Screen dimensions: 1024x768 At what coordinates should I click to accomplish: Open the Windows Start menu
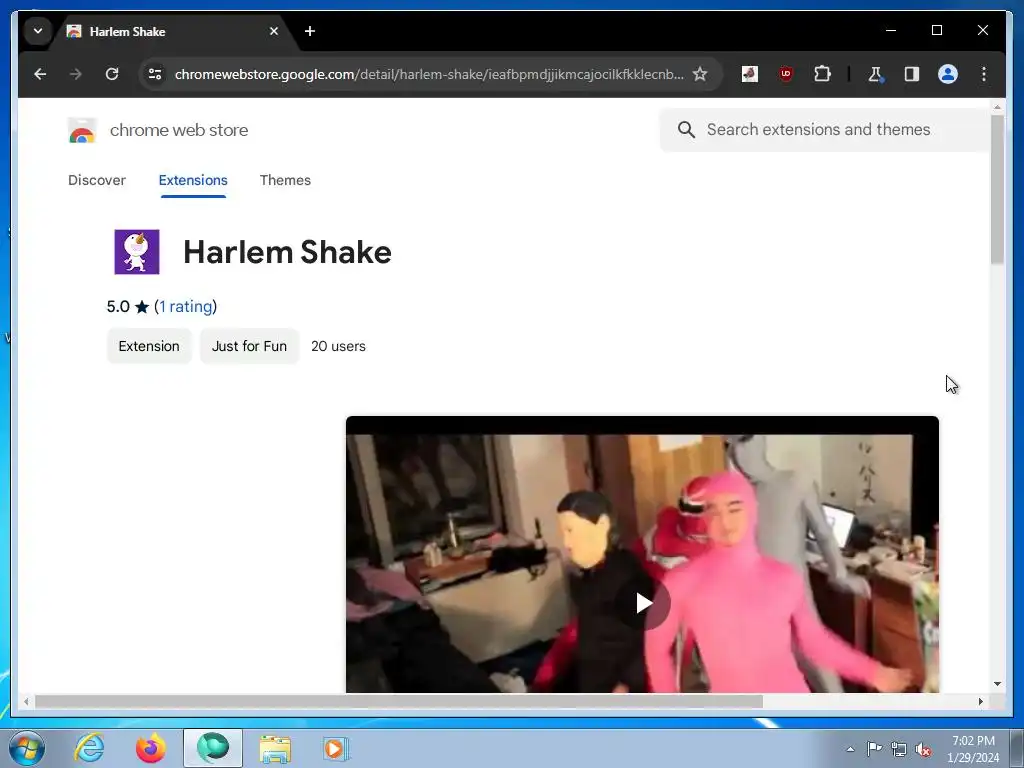click(x=27, y=748)
